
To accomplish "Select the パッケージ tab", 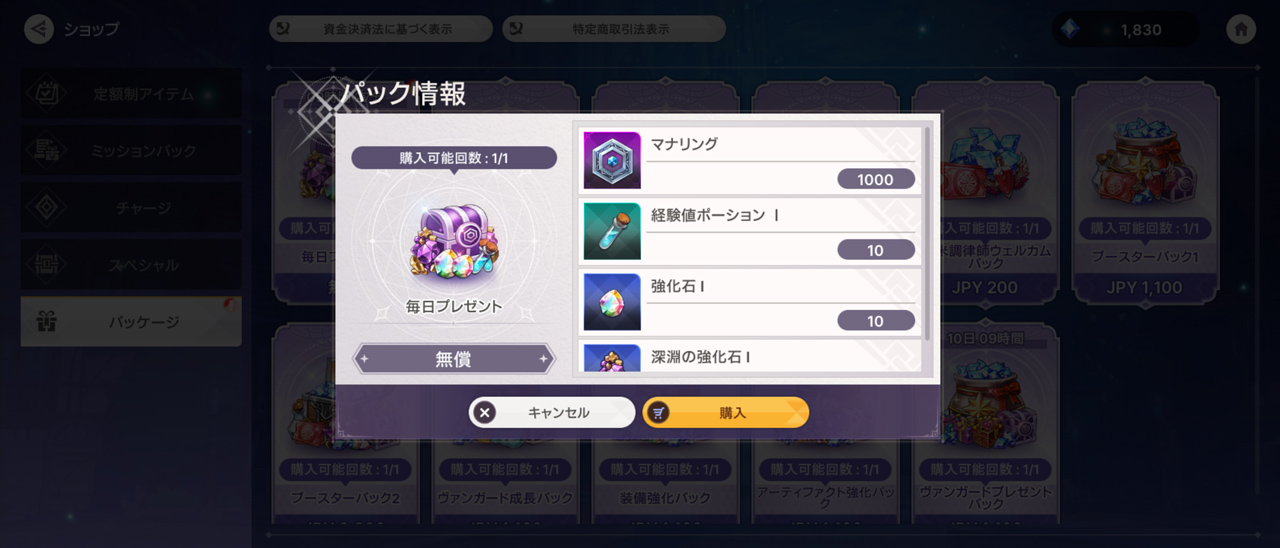I will pyautogui.click(x=131, y=322).
